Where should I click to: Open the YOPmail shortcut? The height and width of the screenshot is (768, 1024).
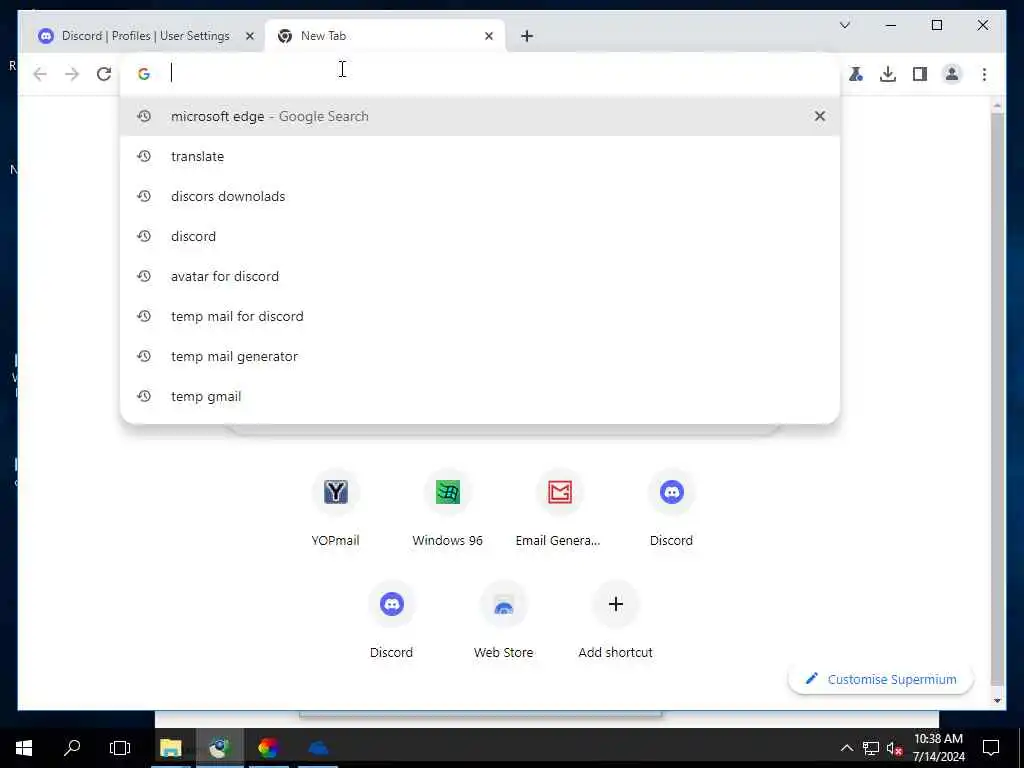click(x=335, y=508)
